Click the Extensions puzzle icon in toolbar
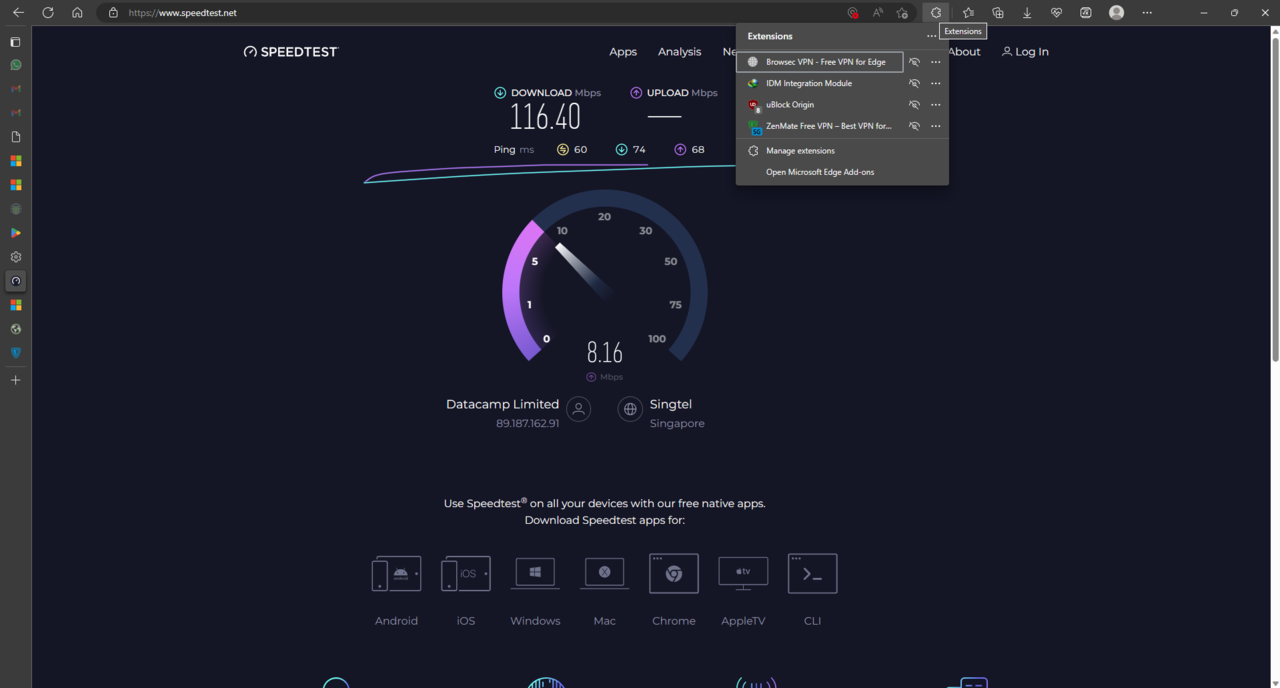The image size is (1280, 688). coord(936,13)
